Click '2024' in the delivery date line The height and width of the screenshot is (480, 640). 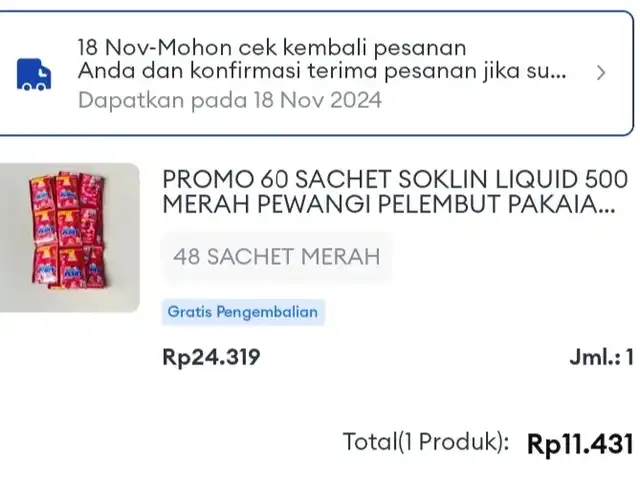356,100
